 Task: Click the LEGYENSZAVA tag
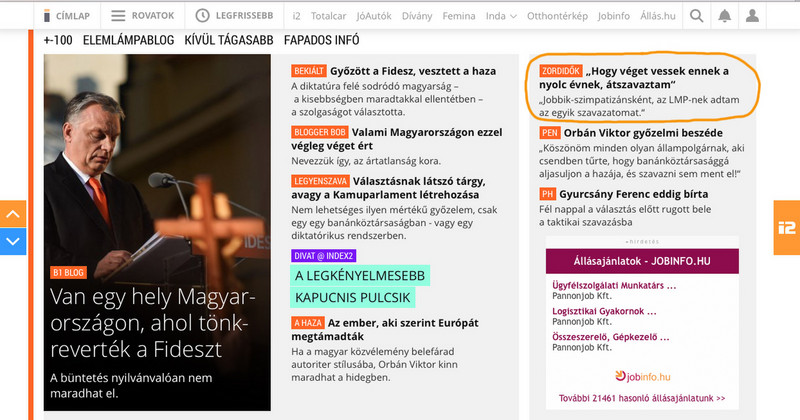point(320,181)
